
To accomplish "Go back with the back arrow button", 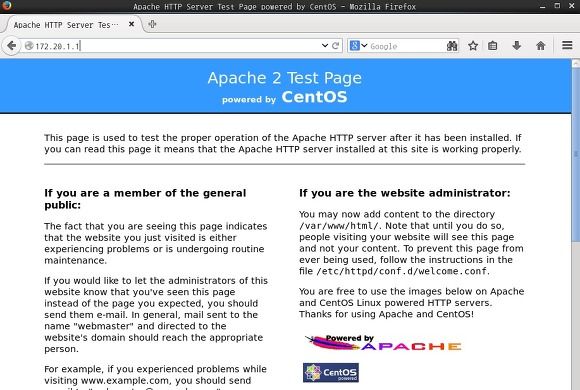I will 11,46.
